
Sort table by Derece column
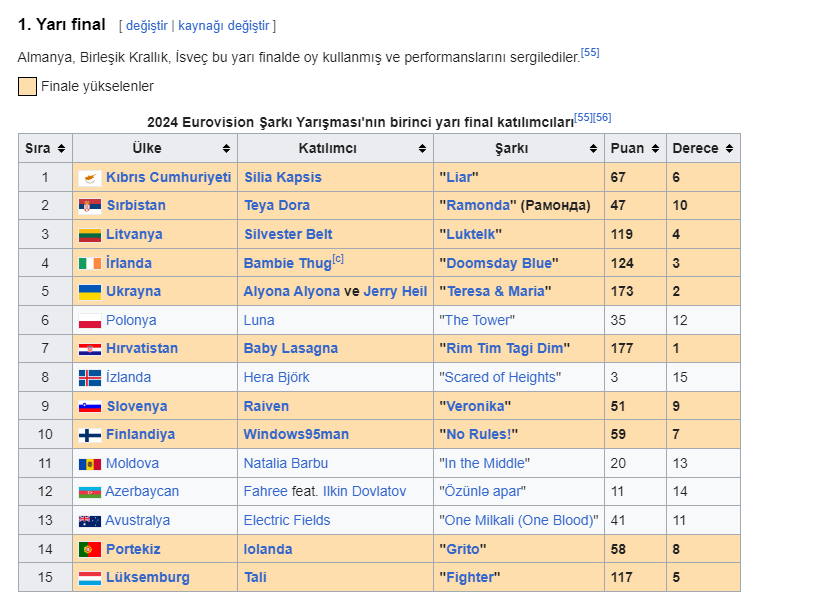pos(703,148)
